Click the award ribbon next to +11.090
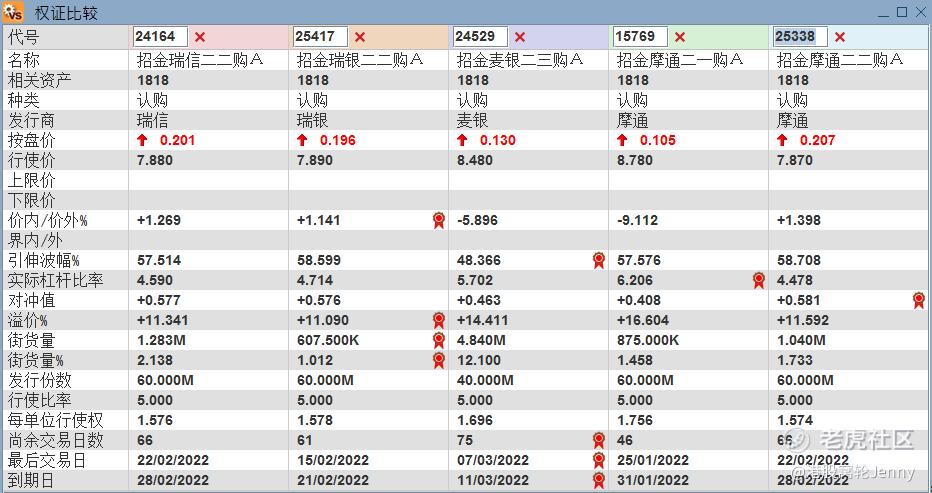 tap(439, 321)
